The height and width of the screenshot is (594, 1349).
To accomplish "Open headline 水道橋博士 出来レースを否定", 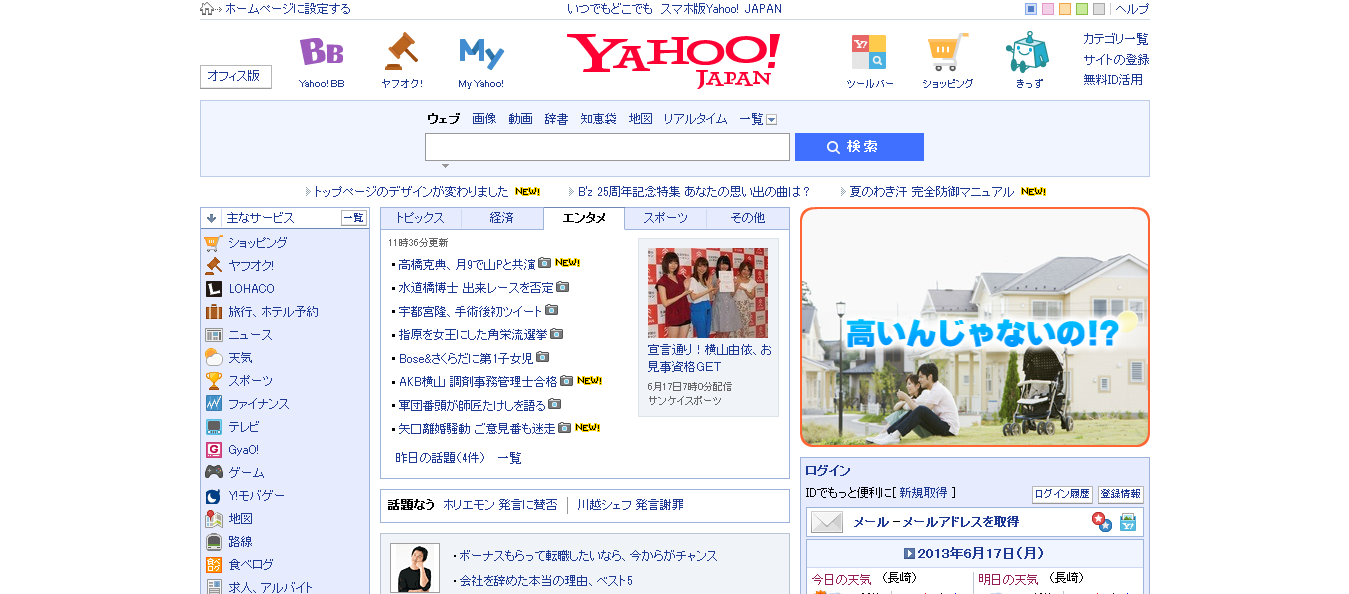I will click(x=476, y=288).
